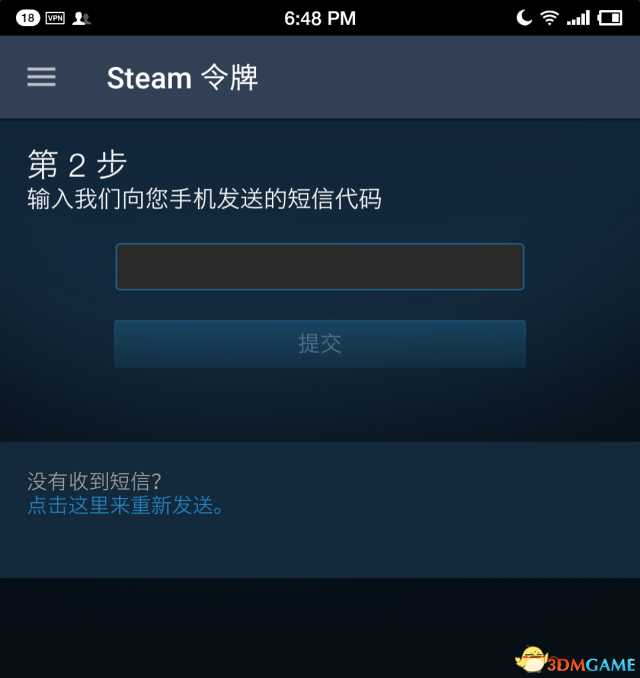The image size is (640, 678).
Task: Tap the cellular signal bars icon
Action: coord(578,18)
